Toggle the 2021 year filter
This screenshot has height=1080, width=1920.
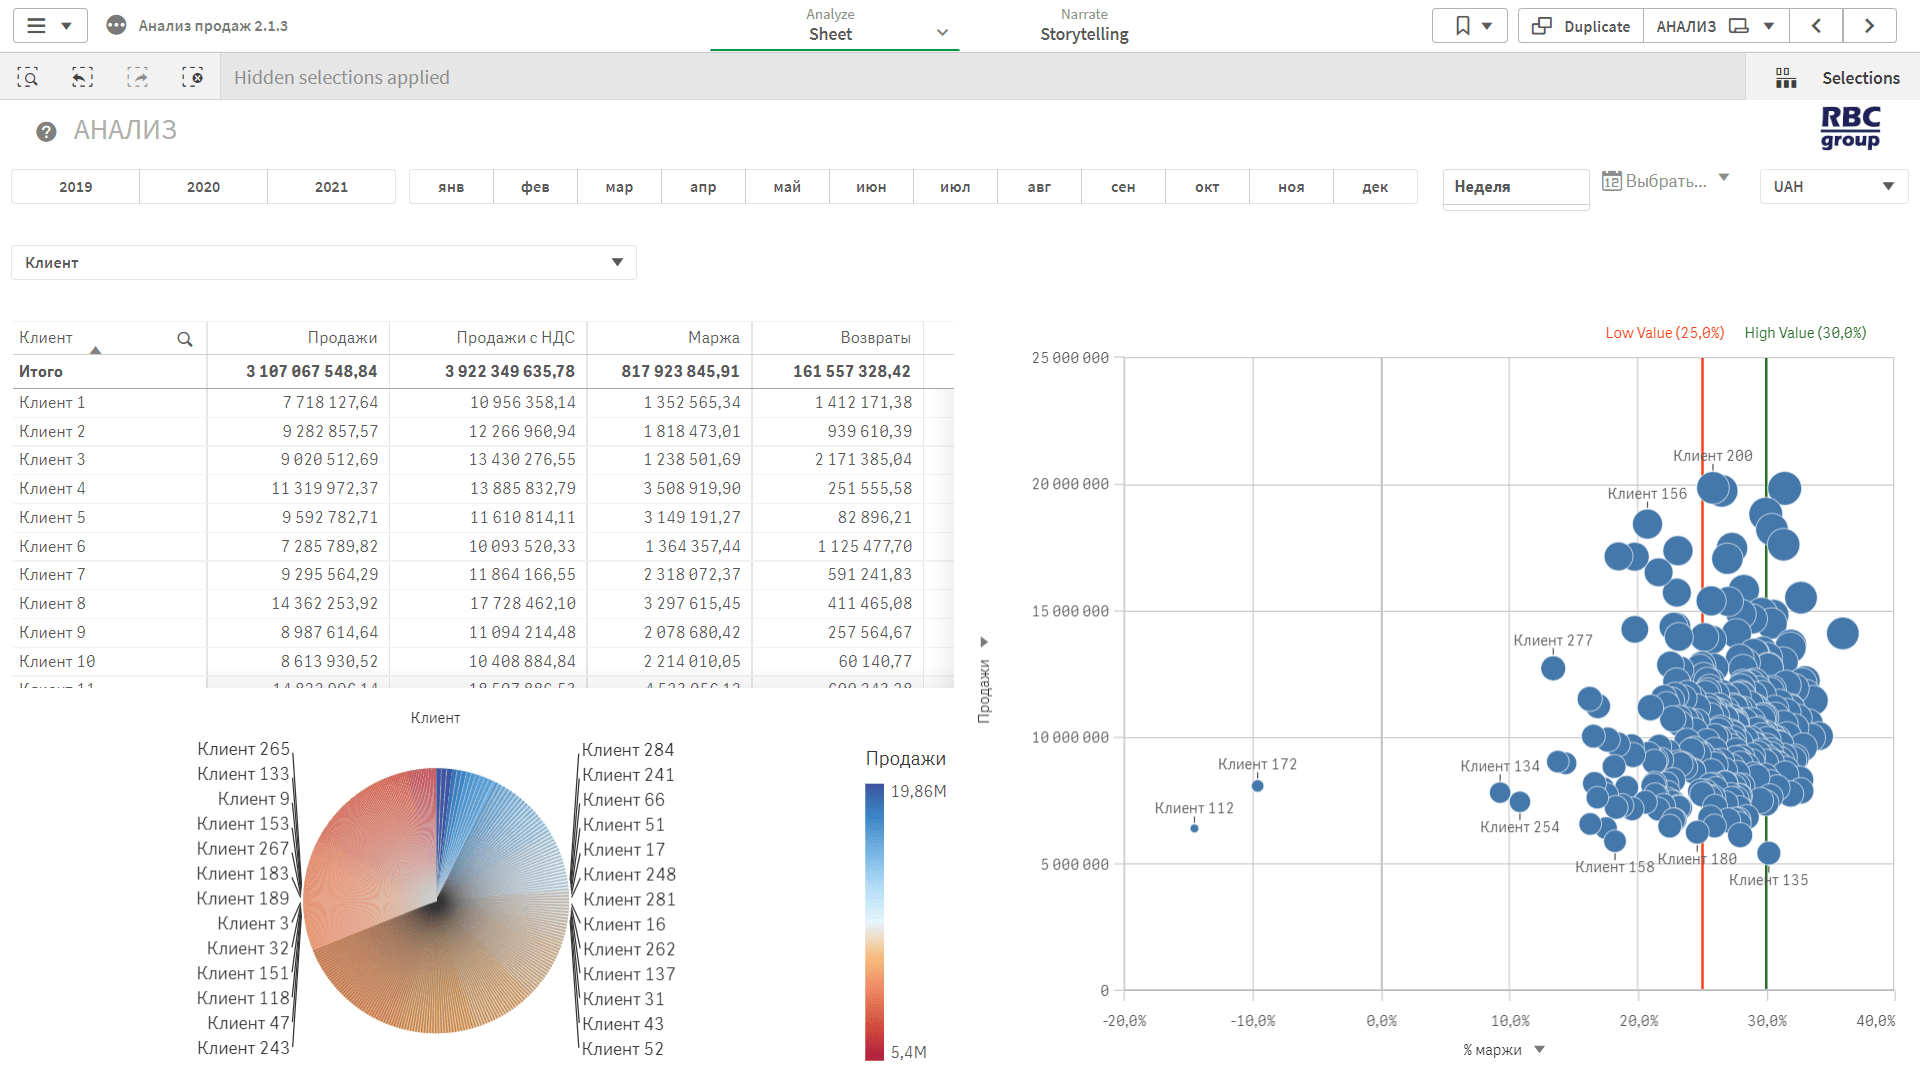click(x=331, y=187)
